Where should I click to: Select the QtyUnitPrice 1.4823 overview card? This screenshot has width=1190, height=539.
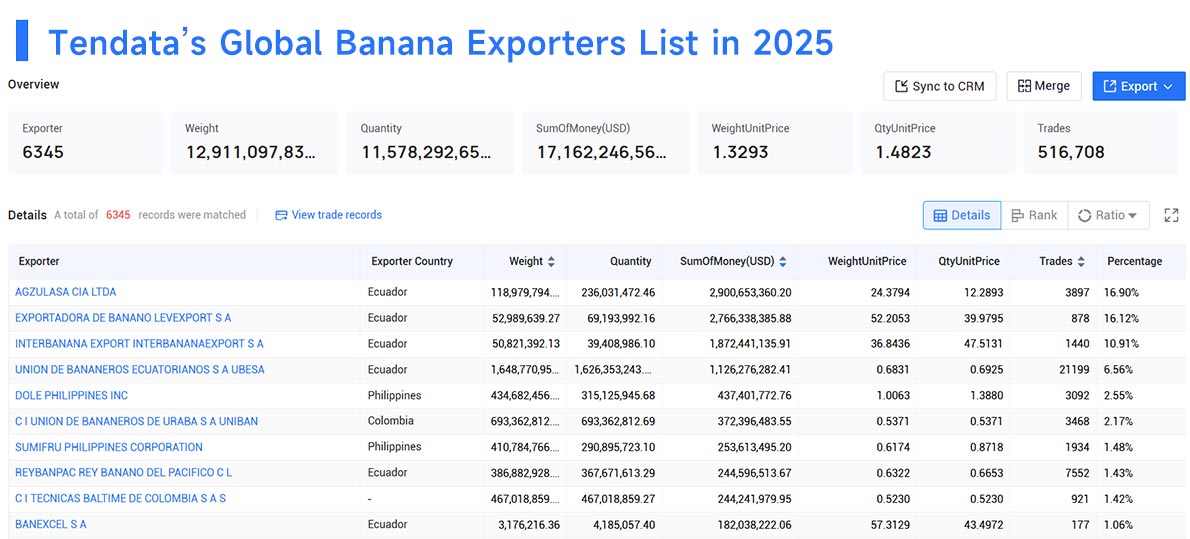click(940, 142)
